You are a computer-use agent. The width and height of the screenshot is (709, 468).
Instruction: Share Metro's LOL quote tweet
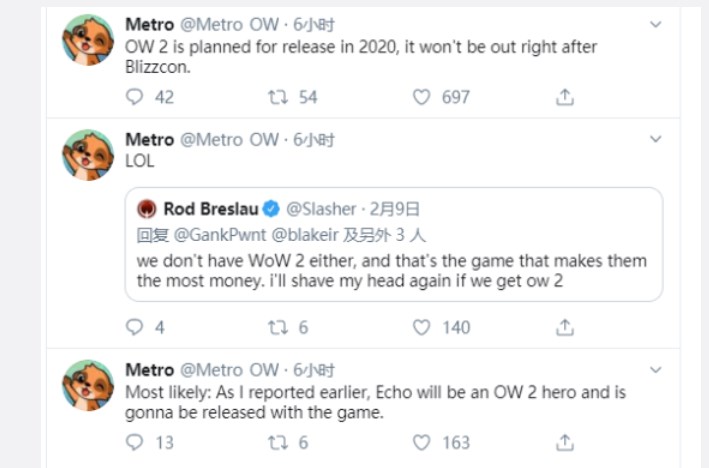565,327
